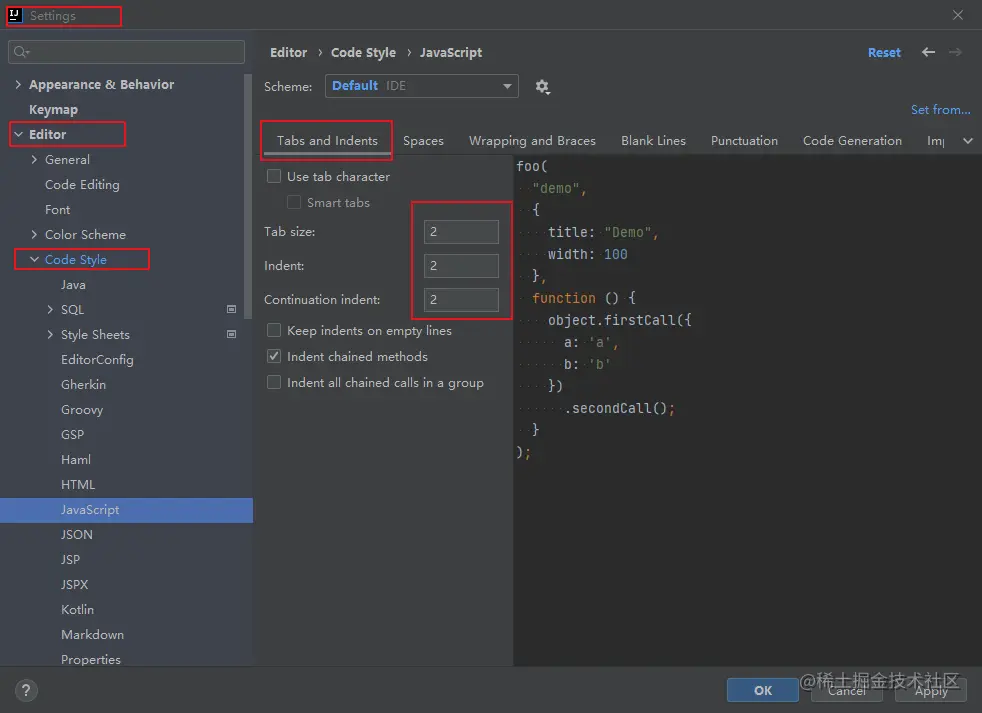Expand the General tree node

click(34, 159)
